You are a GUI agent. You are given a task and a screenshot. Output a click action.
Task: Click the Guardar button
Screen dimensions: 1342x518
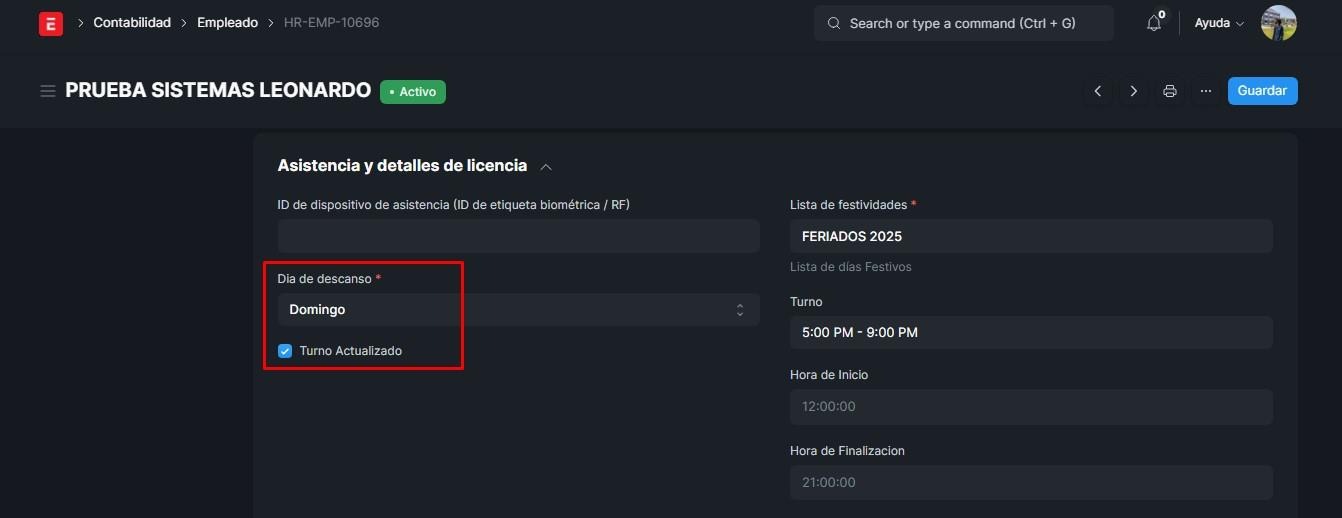(x=1262, y=91)
